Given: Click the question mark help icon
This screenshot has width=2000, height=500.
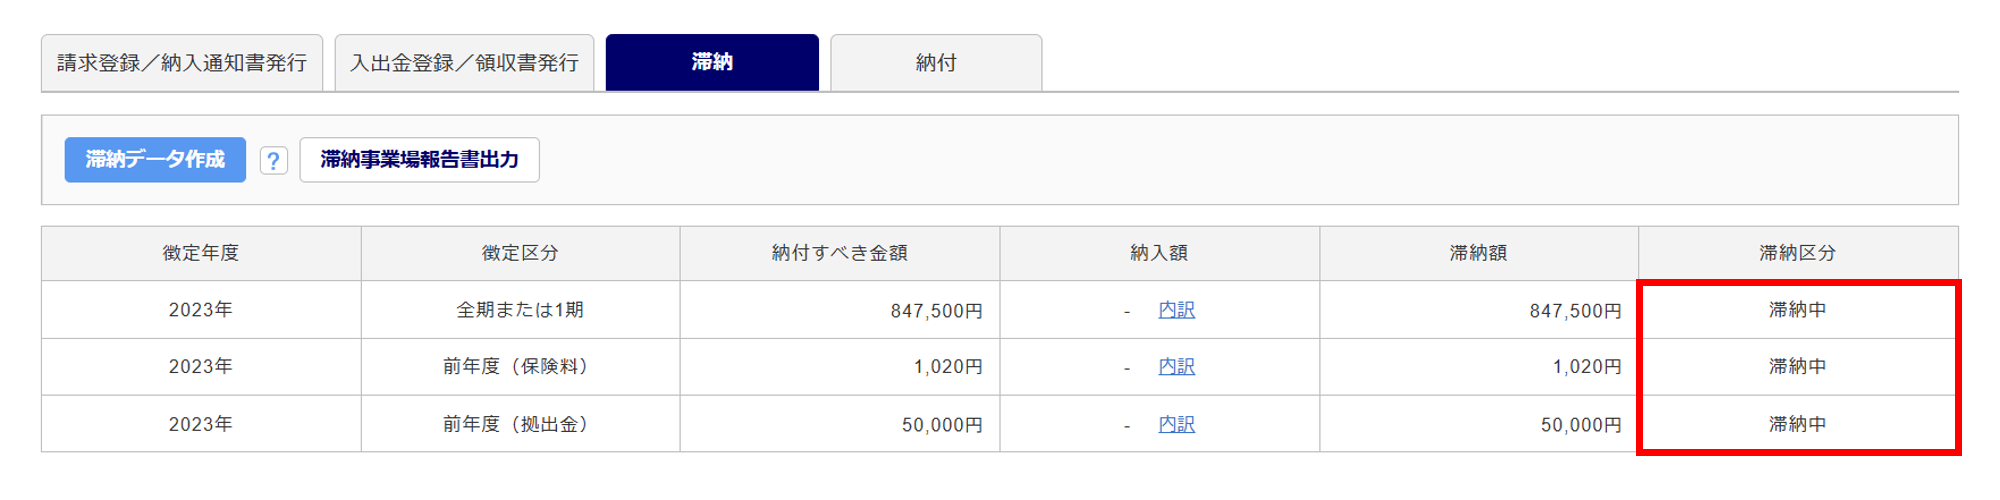Looking at the screenshot, I should [273, 160].
